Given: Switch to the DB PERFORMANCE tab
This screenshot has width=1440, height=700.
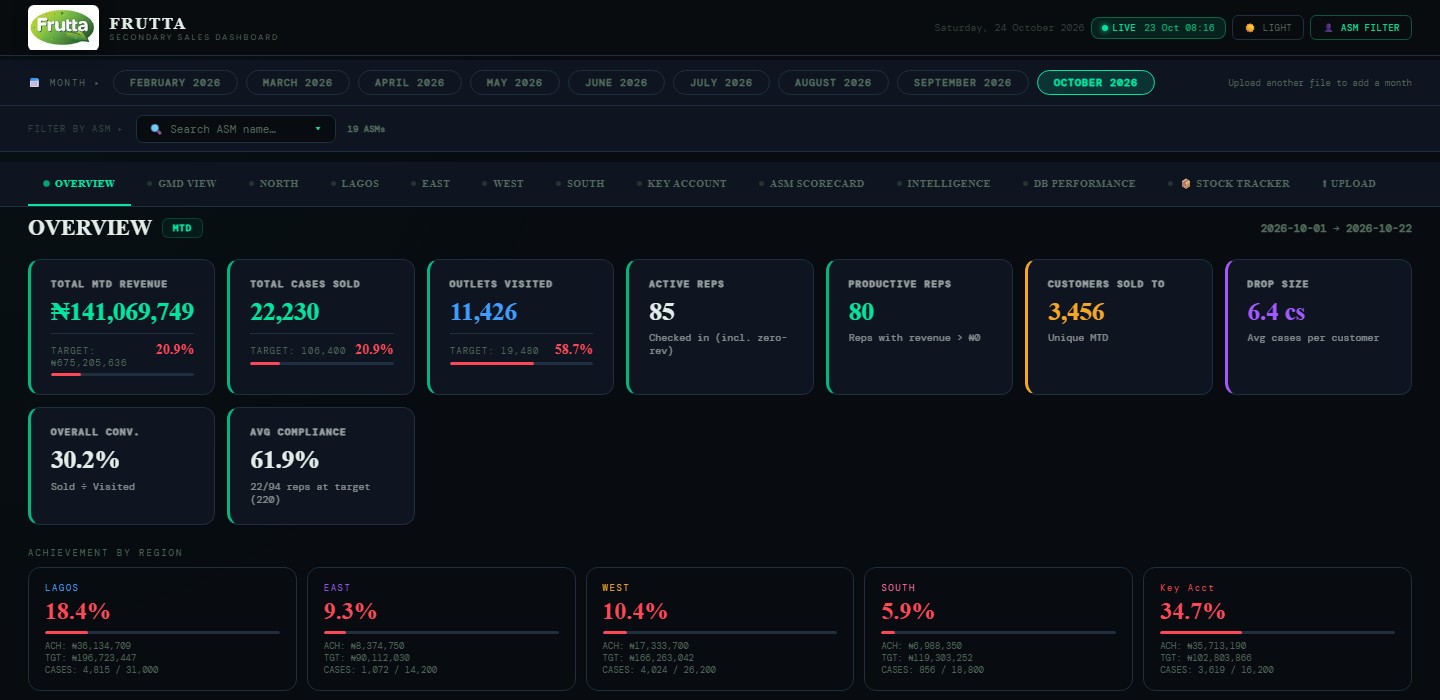Looking at the screenshot, I should pos(1079,184).
